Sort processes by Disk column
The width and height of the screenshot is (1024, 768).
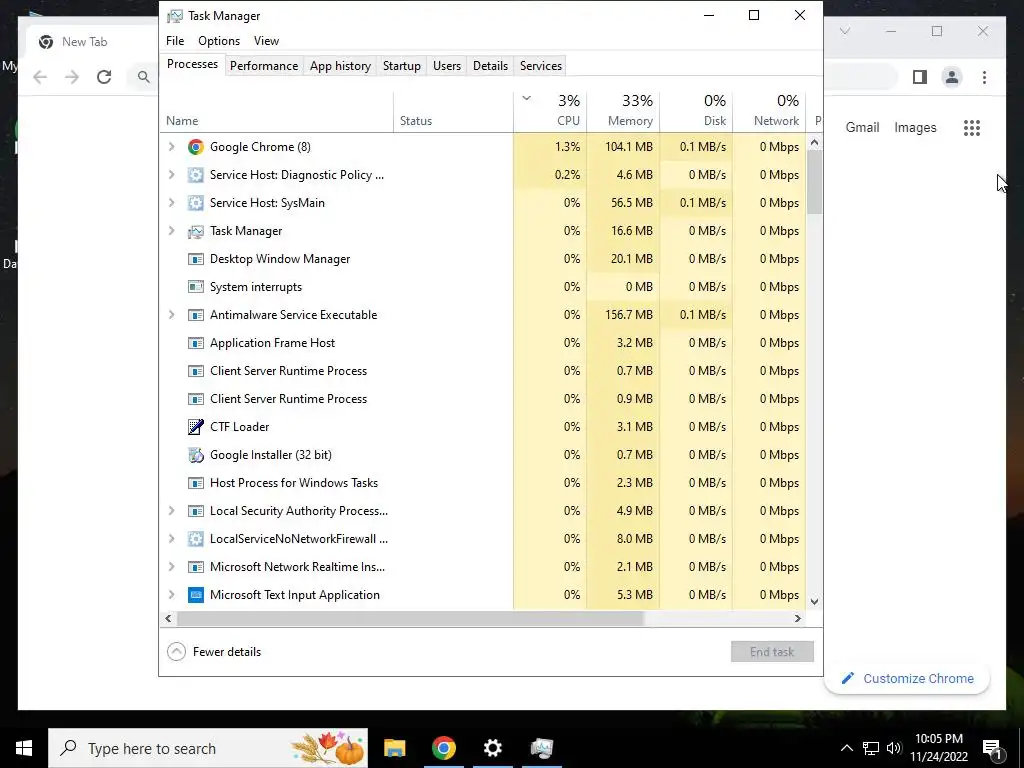click(x=696, y=112)
